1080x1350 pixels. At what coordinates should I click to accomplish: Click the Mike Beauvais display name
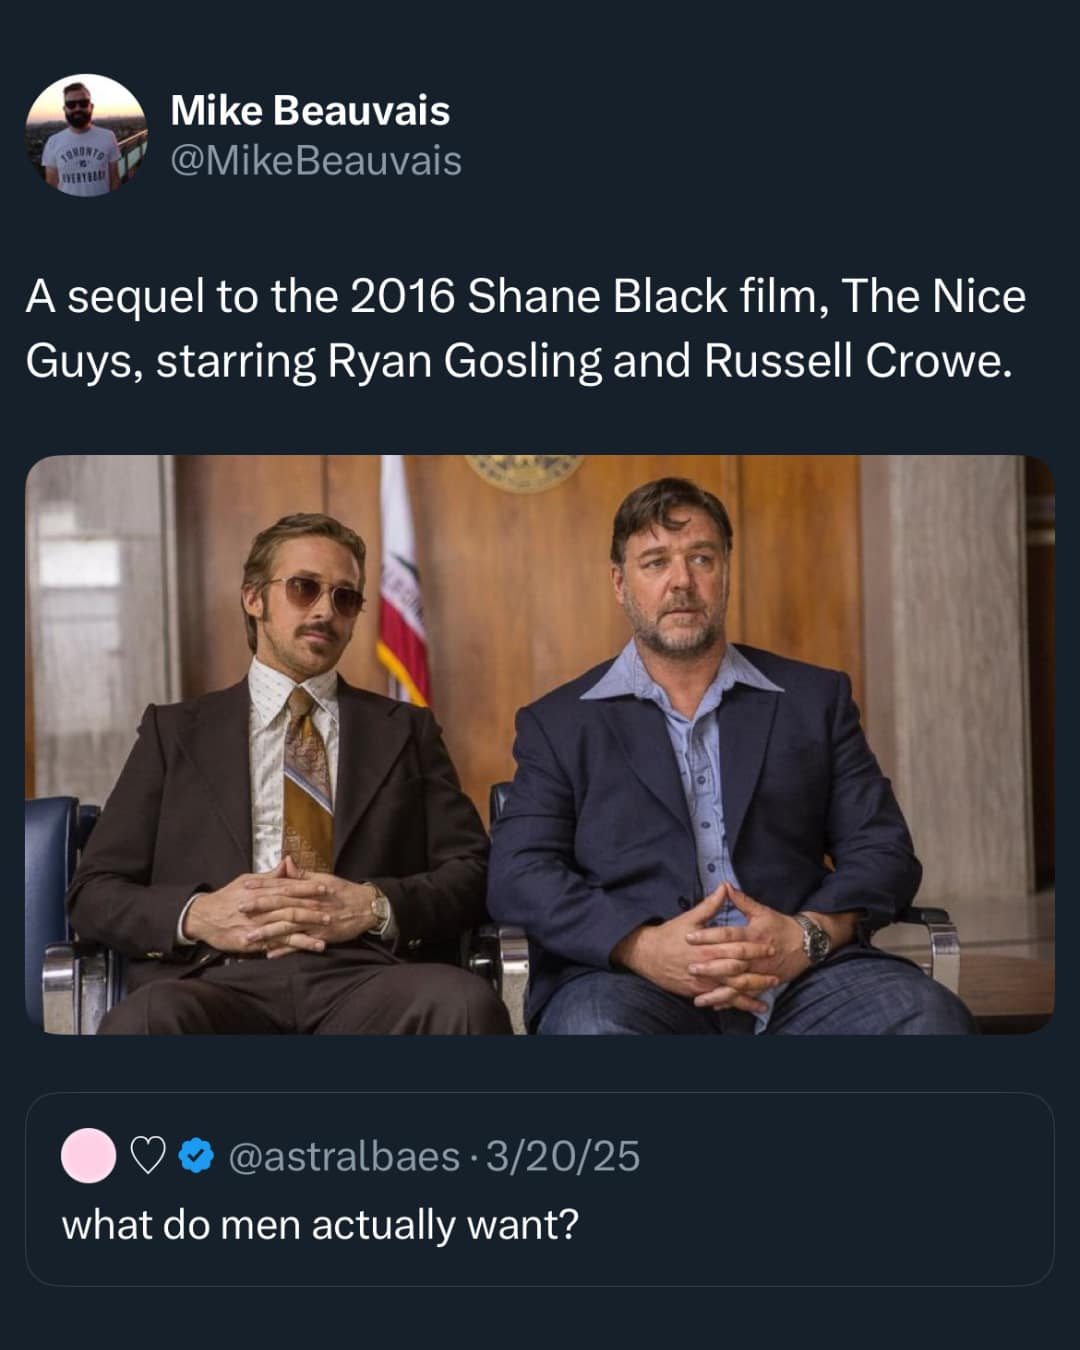coord(311,111)
